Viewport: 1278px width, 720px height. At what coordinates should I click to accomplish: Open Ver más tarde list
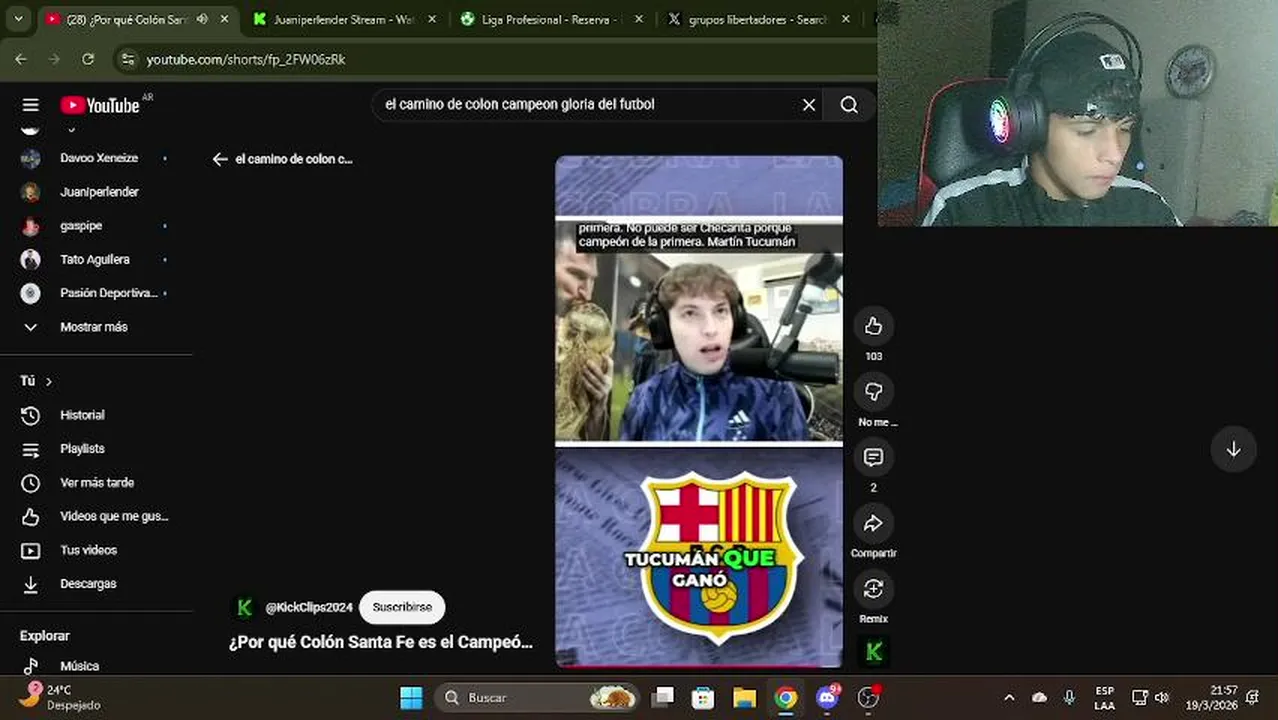tap(96, 483)
